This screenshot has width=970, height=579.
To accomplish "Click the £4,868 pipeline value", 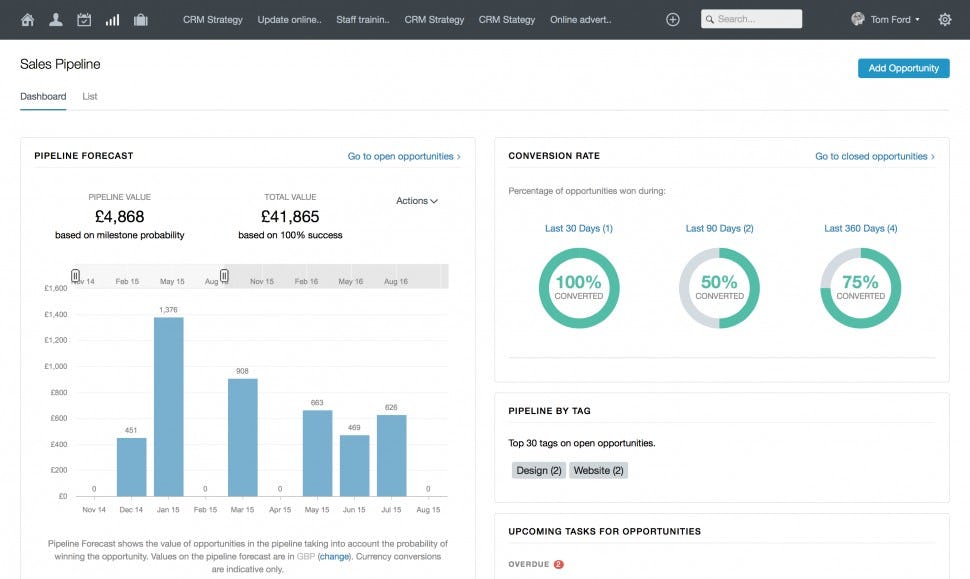I will (119, 217).
